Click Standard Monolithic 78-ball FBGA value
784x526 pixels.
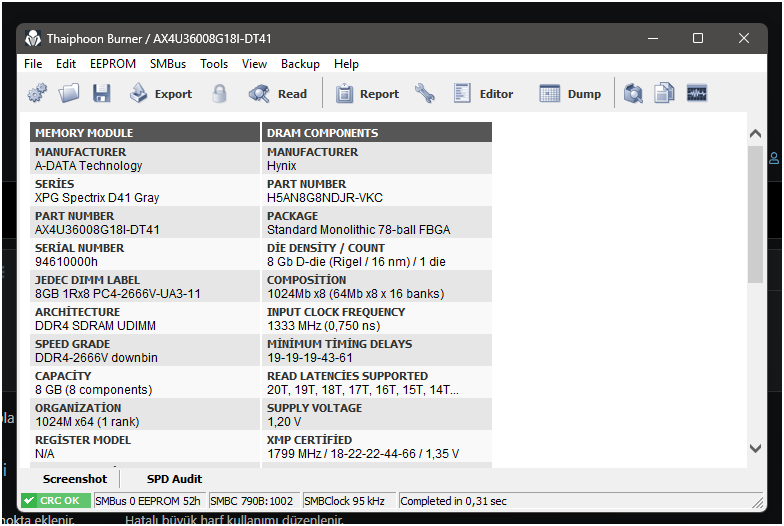358,230
